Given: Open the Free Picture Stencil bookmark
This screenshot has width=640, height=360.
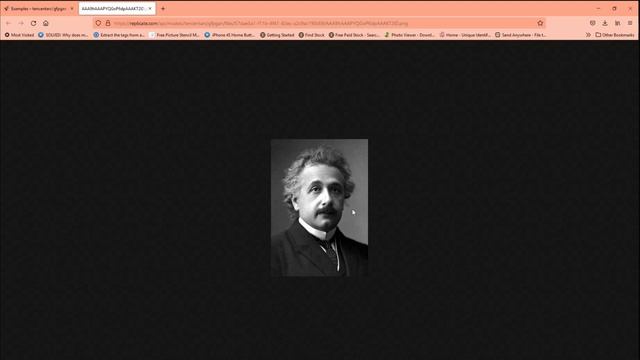Looking at the screenshot, I should pos(174,35).
